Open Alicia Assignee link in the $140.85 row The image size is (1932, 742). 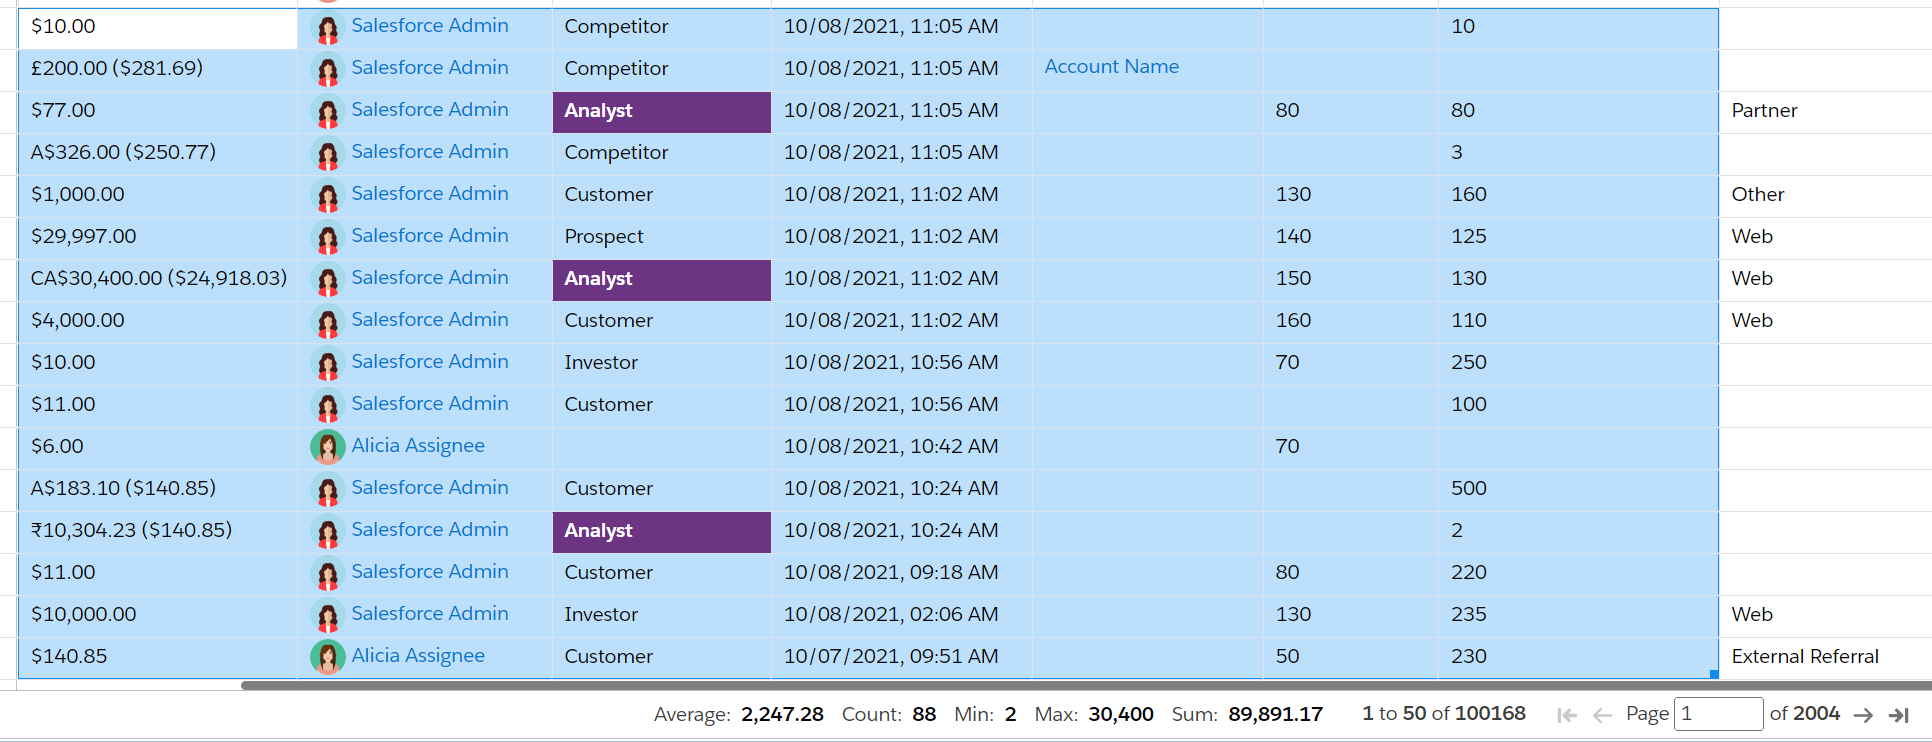pos(417,656)
